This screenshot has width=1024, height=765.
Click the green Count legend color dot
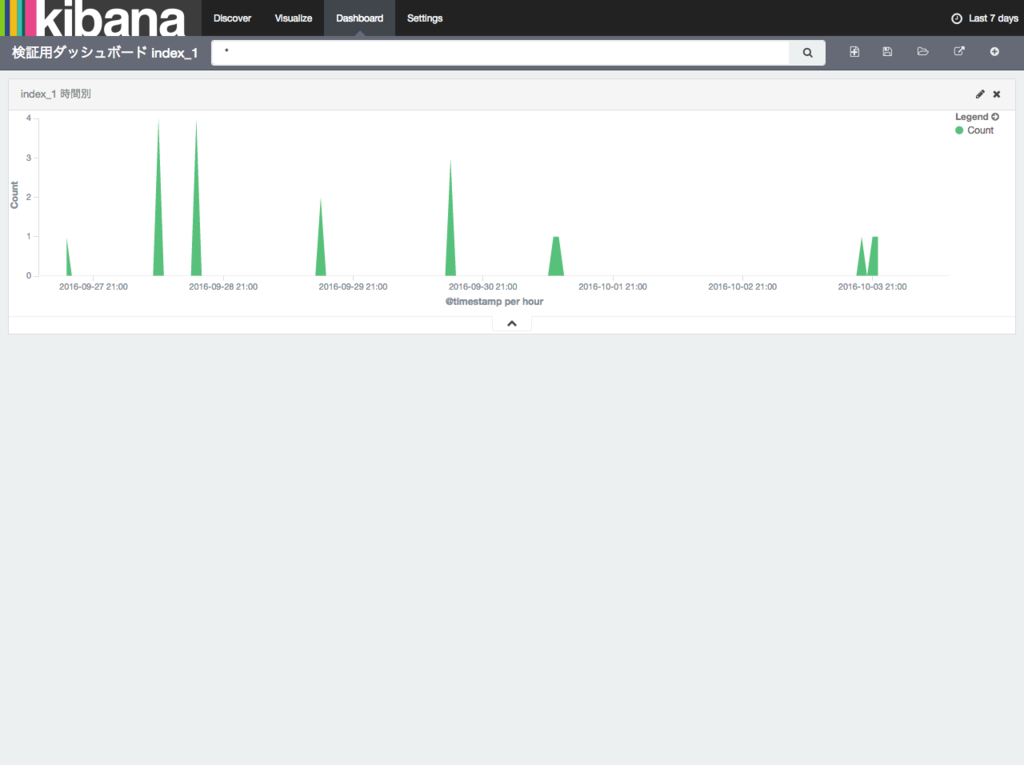coord(959,130)
